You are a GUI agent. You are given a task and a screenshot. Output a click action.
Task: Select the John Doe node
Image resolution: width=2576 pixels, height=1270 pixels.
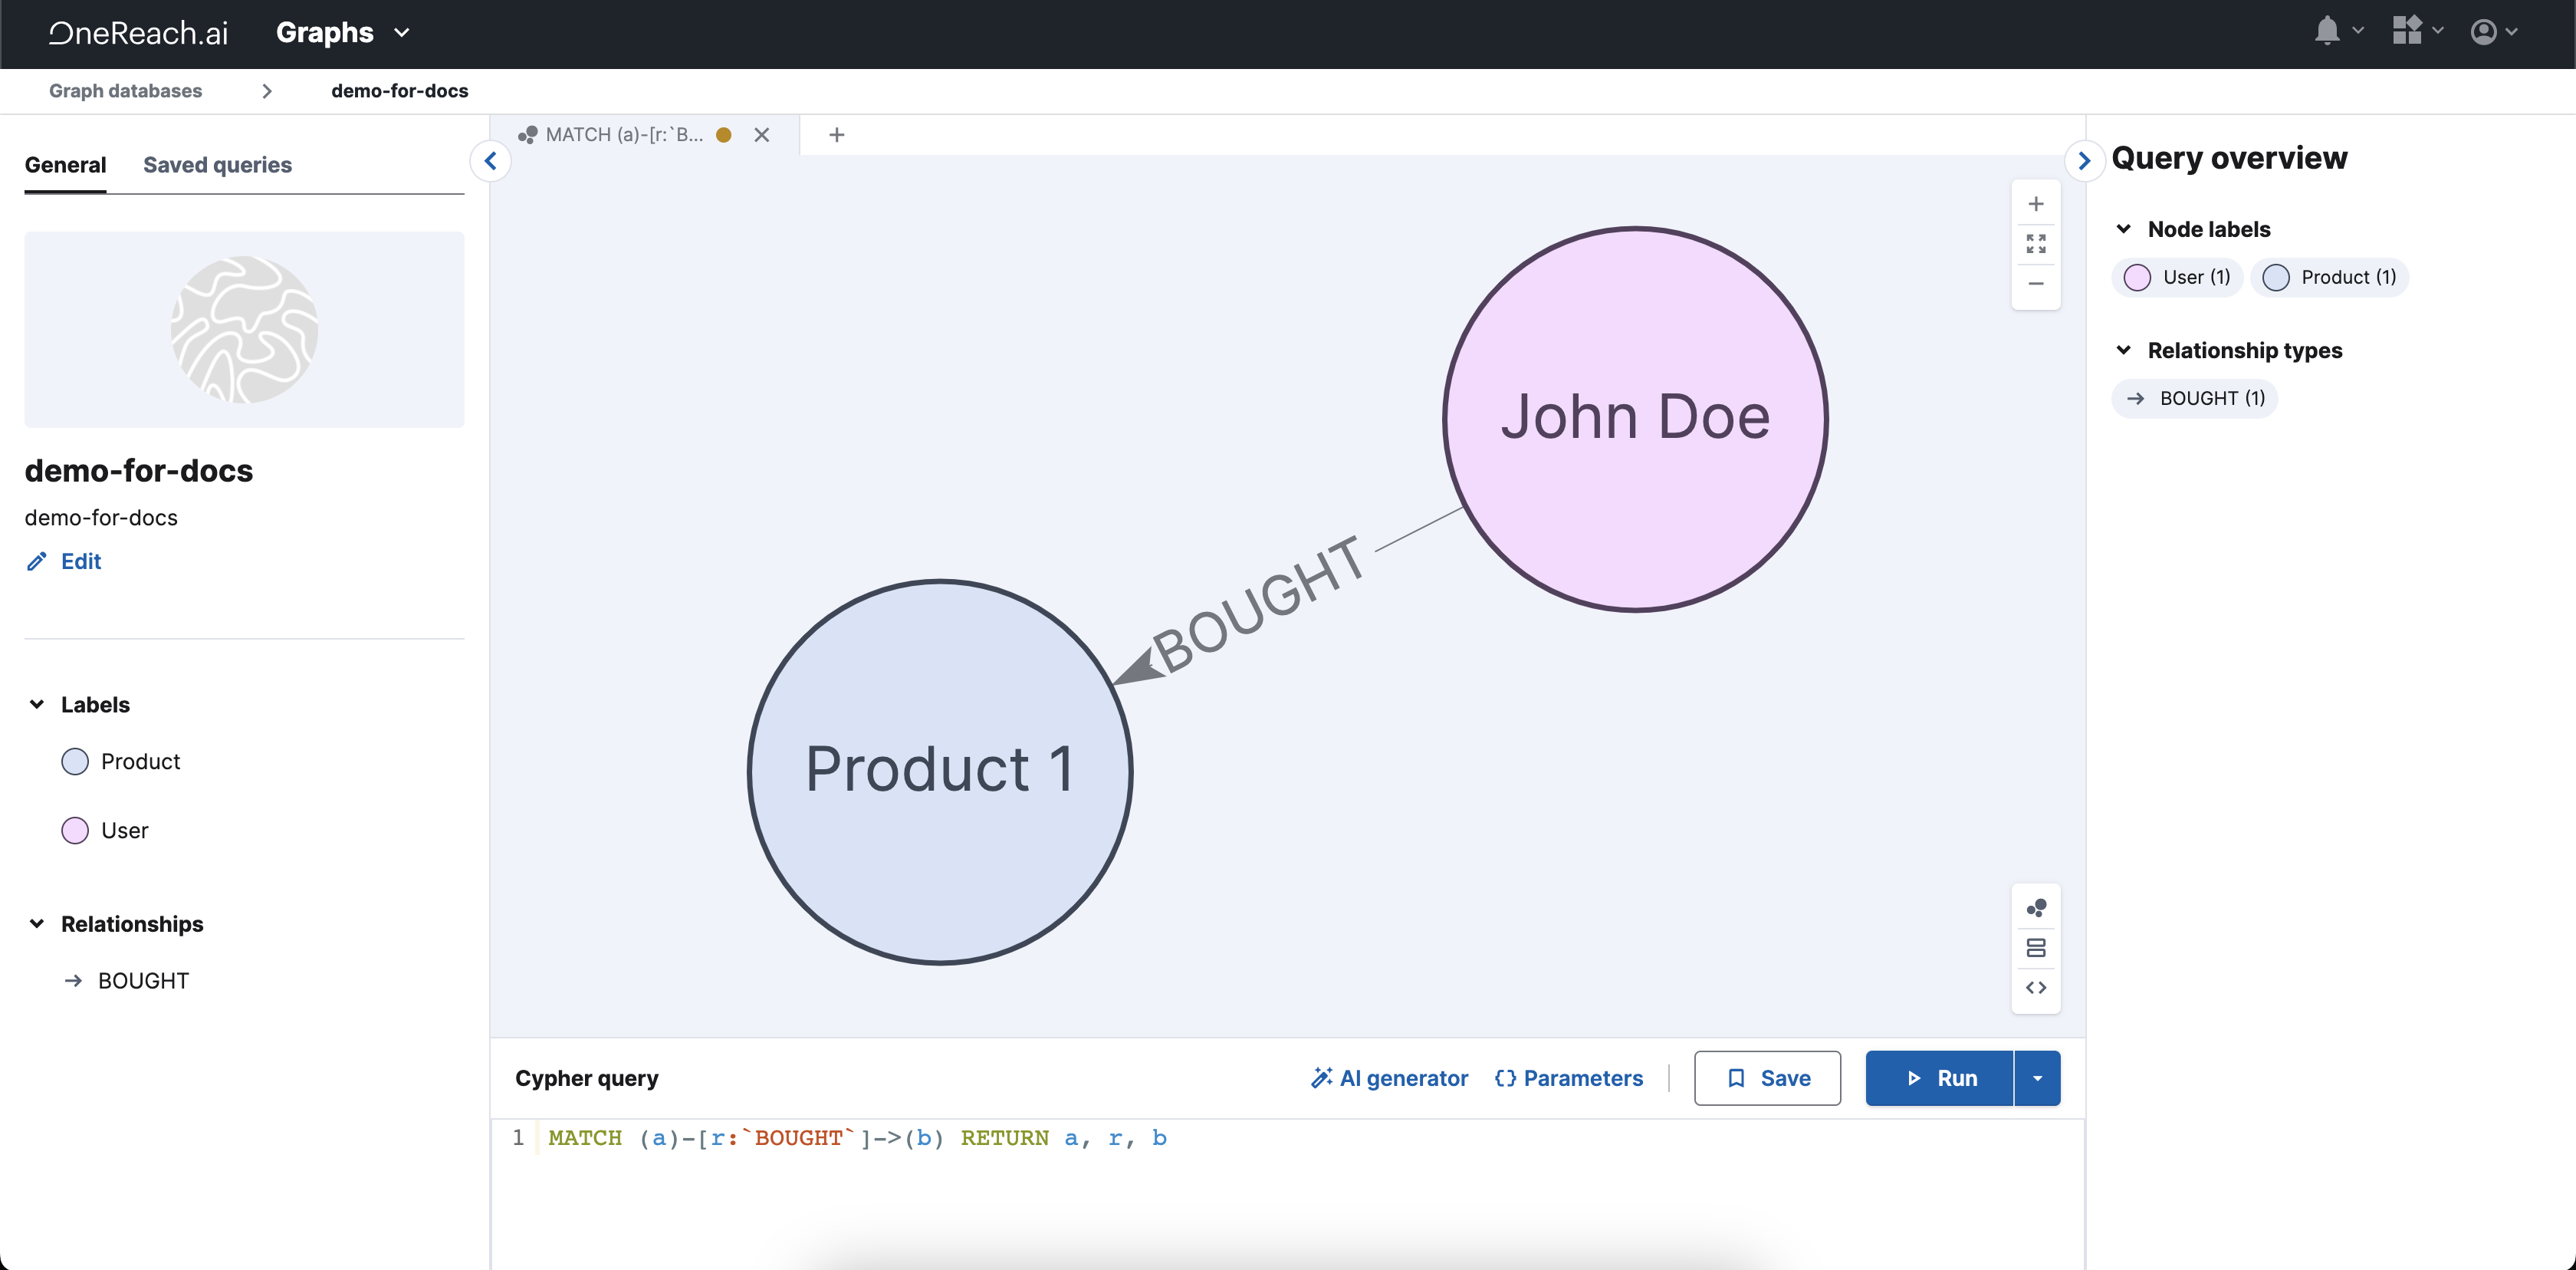(1635, 419)
